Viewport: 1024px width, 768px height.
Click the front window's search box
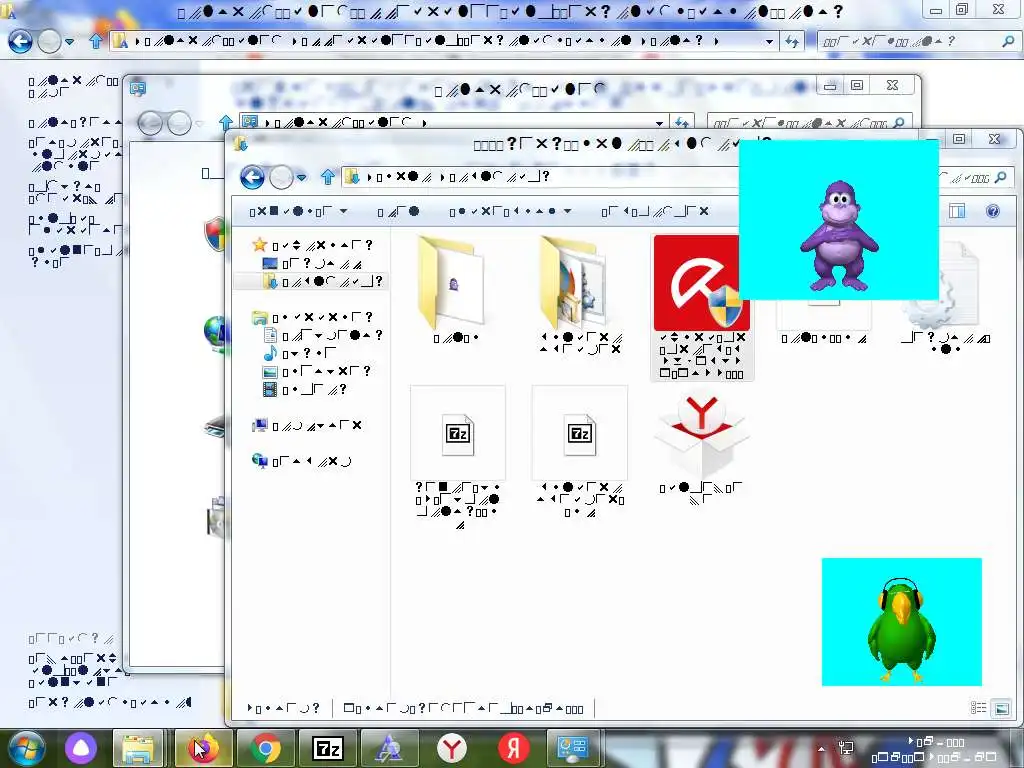click(974, 178)
